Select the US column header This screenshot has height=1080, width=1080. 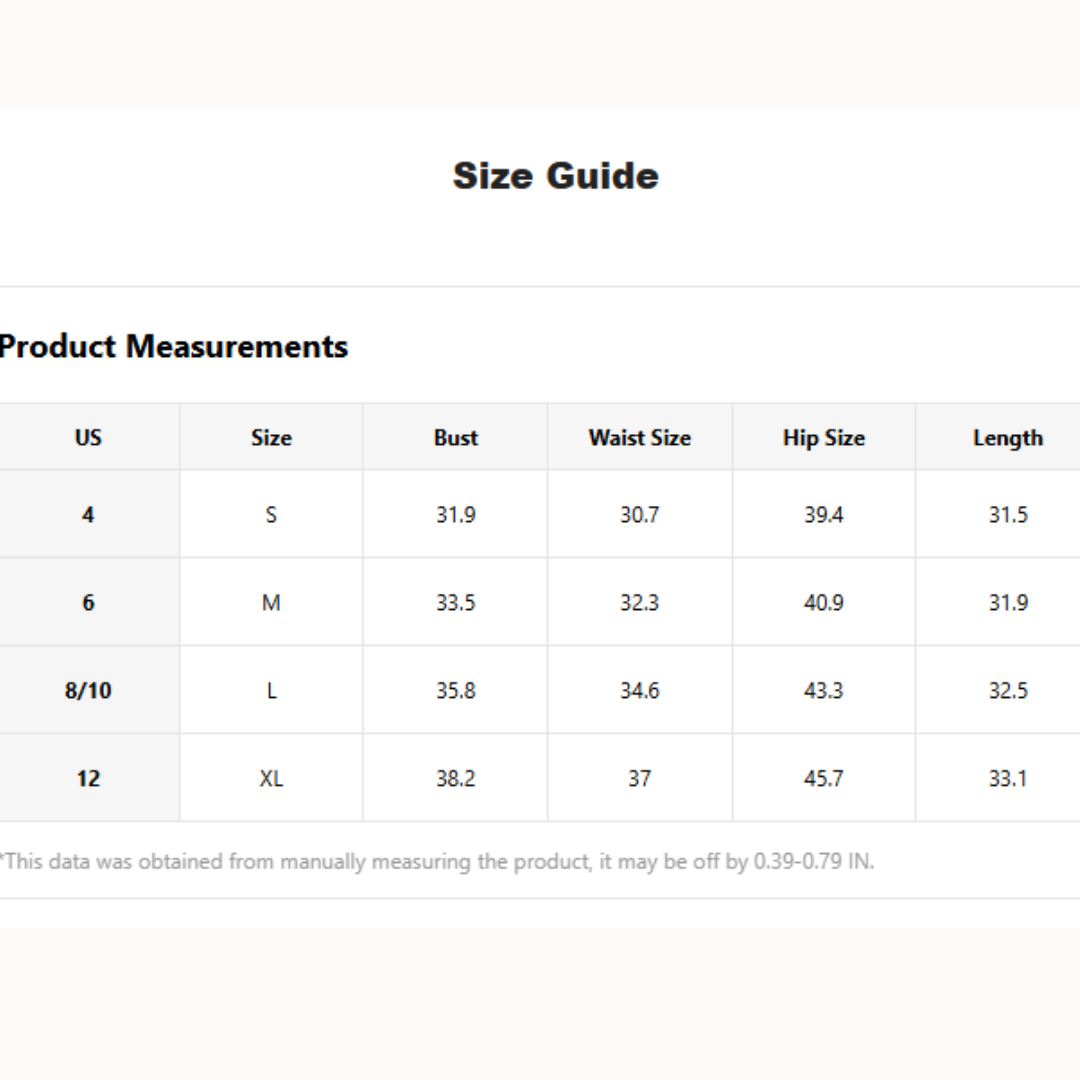click(88, 438)
